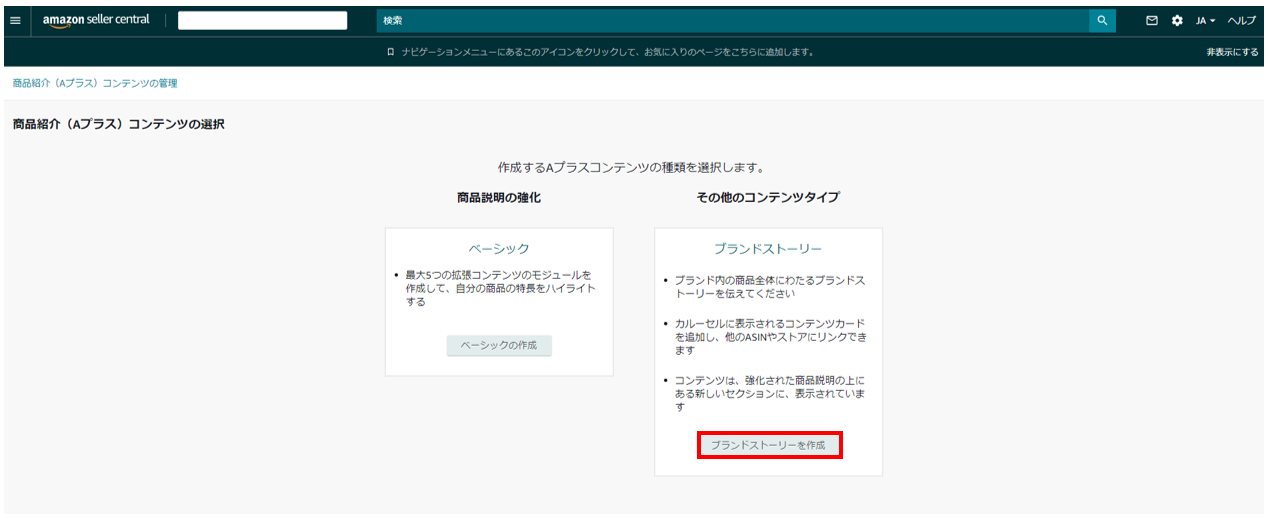This screenshot has height=520, width=1270.
Task: Open the settings gear icon
Action: tap(1177, 20)
